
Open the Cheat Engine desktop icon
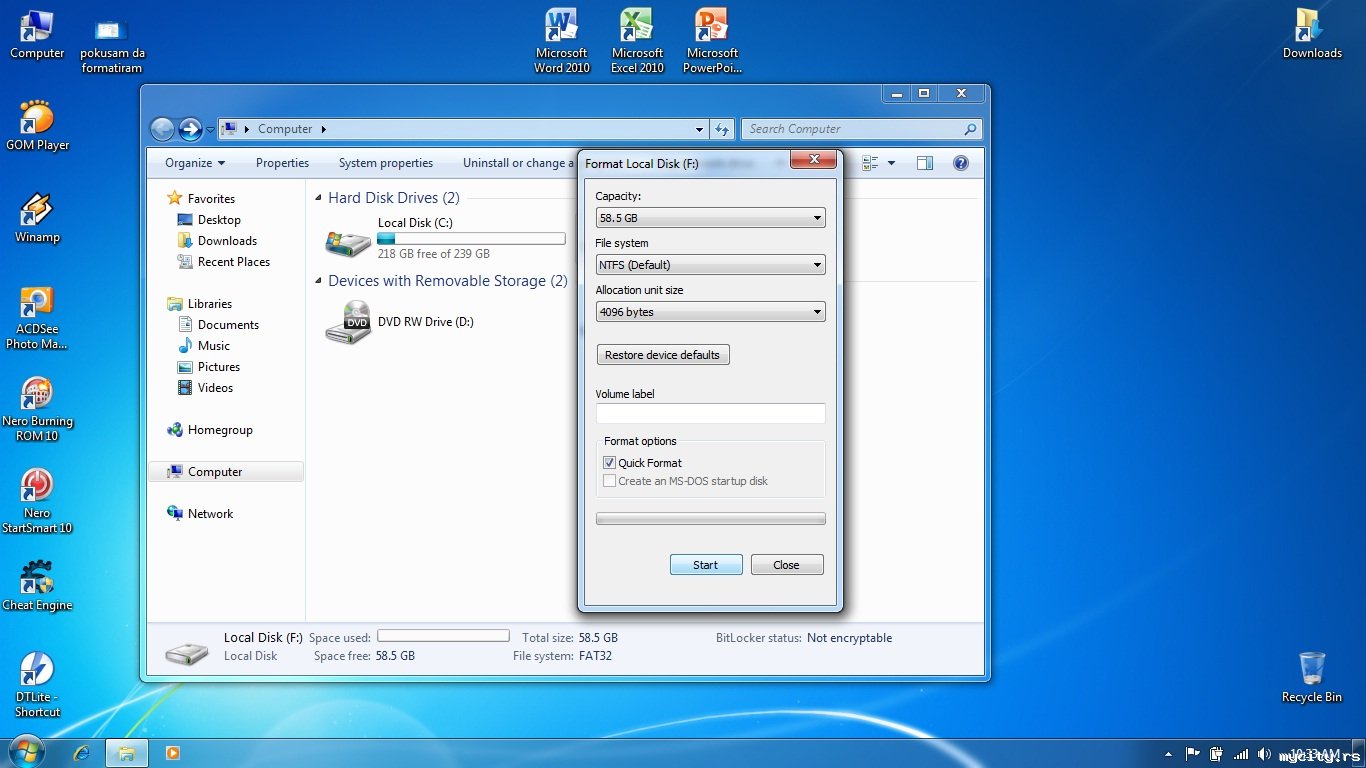(37, 578)
